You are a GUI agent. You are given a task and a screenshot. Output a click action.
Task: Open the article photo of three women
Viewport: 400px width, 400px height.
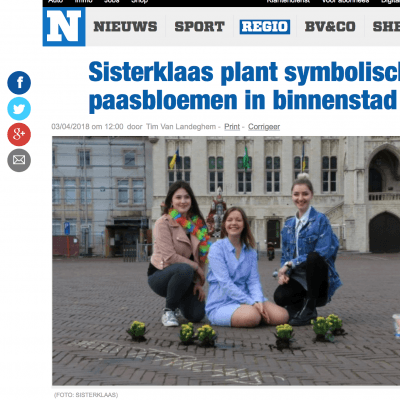tap(226, 261)
